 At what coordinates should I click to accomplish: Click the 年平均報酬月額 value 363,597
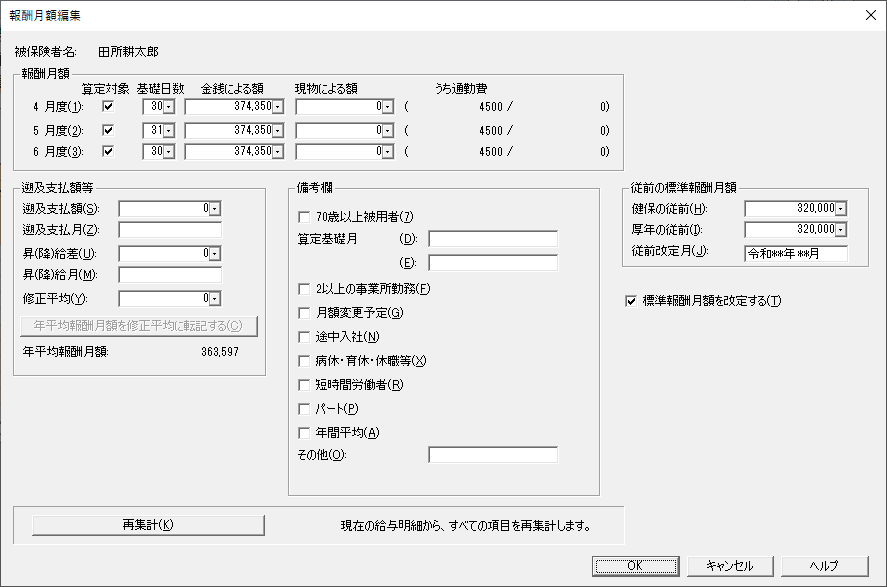tap(220, 352)
